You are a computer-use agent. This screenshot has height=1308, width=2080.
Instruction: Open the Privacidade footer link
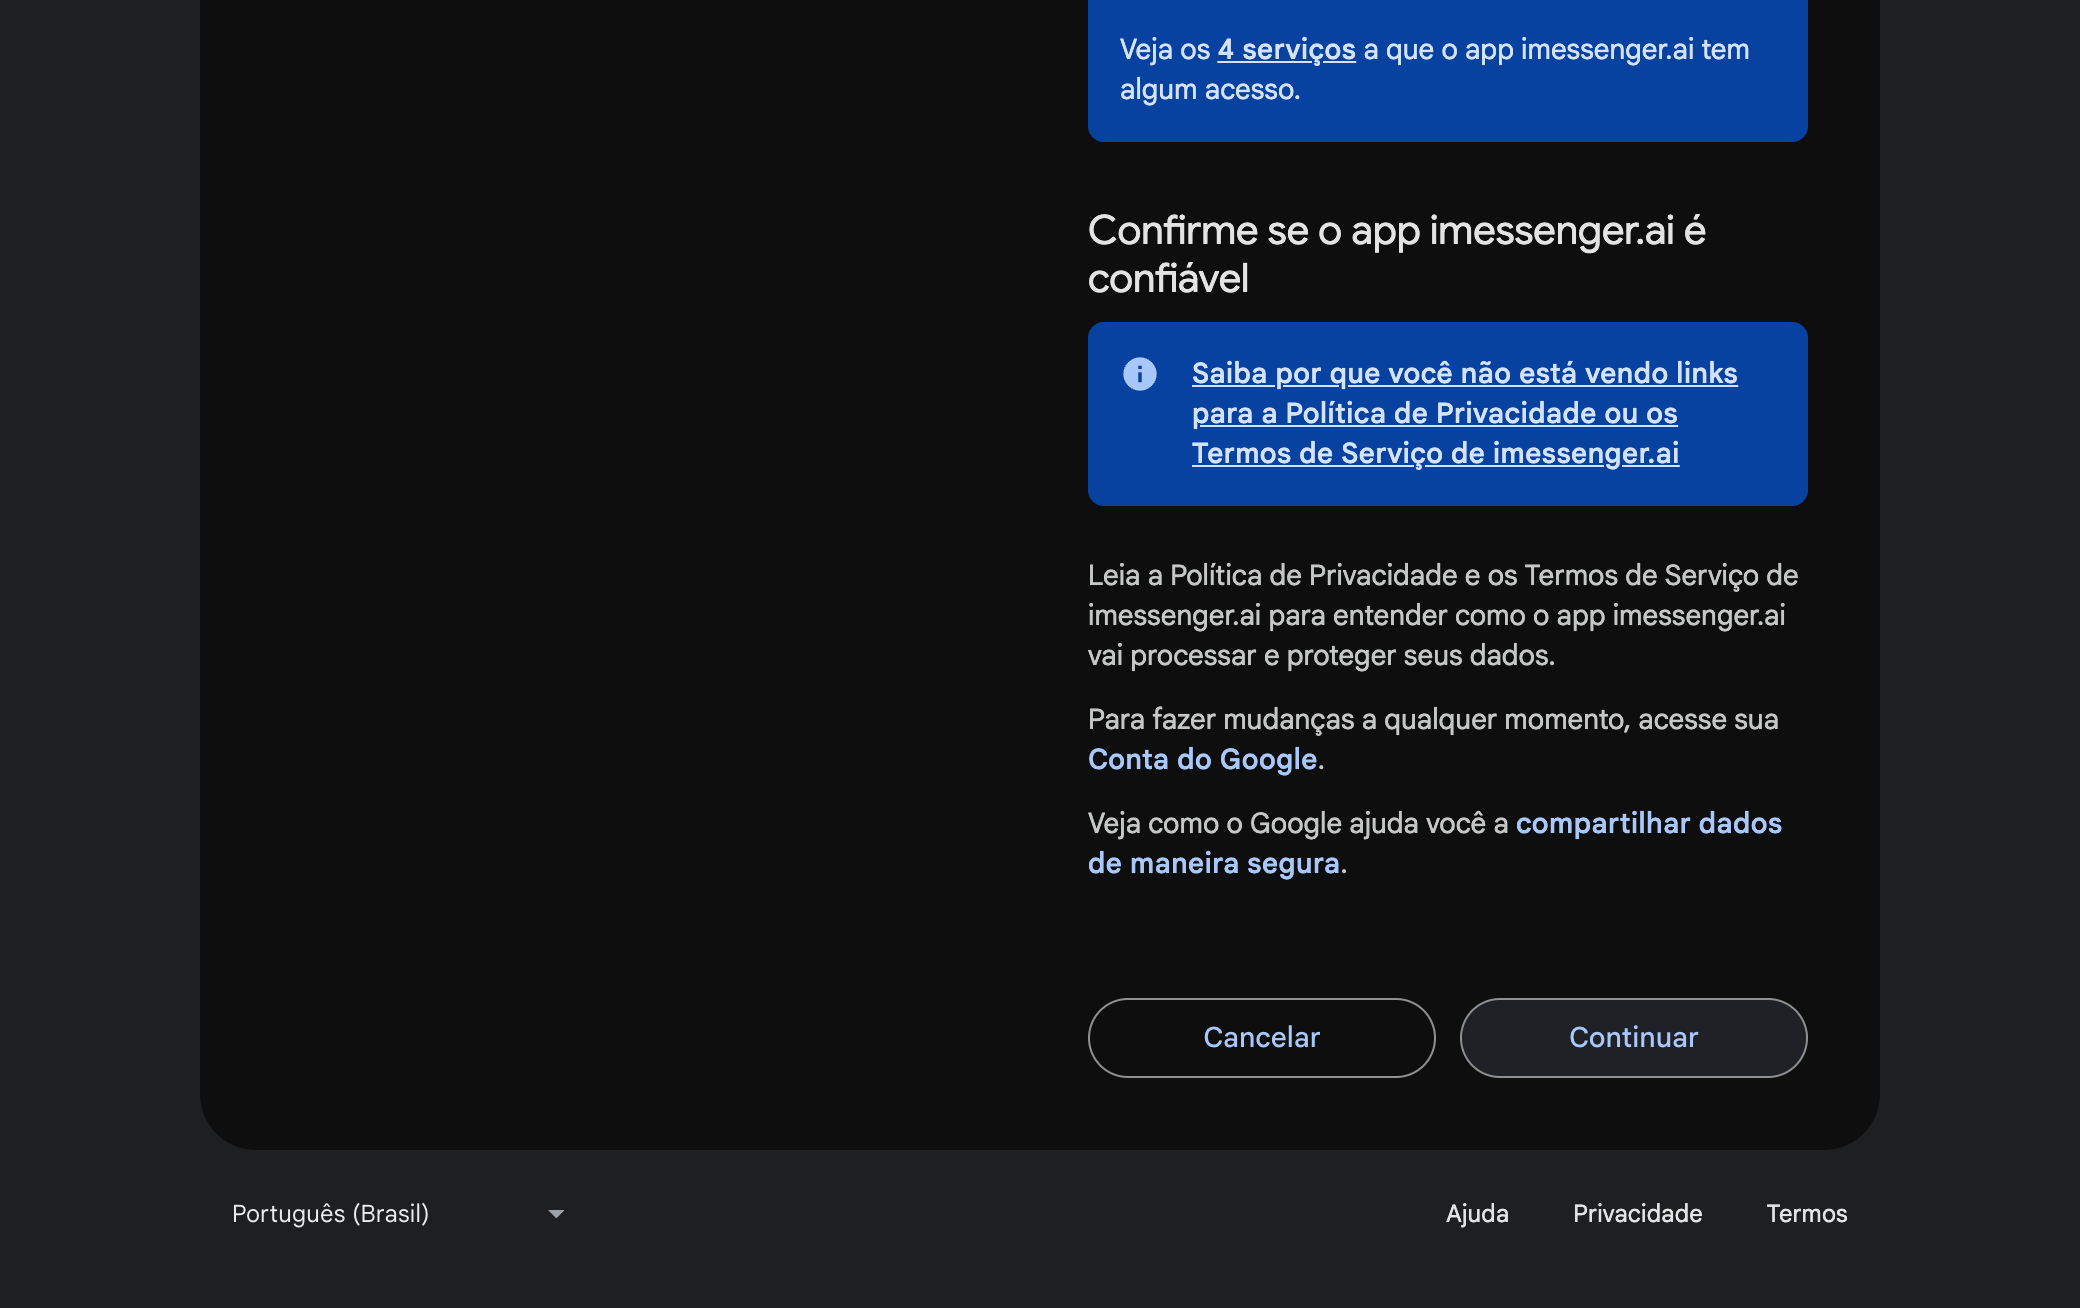[x=1637, y=1213]
